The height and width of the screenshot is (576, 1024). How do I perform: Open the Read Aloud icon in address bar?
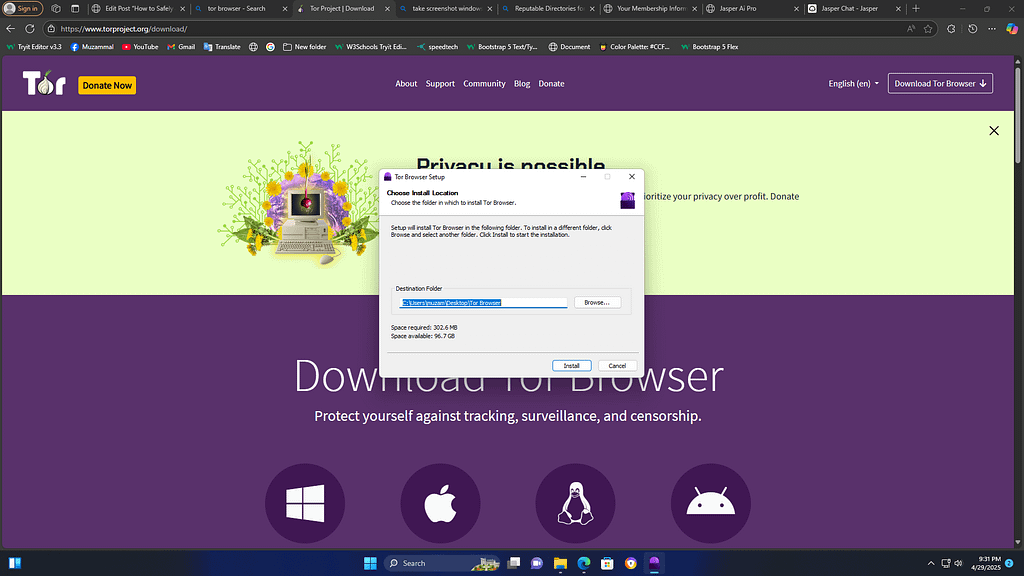coord(910,29)
